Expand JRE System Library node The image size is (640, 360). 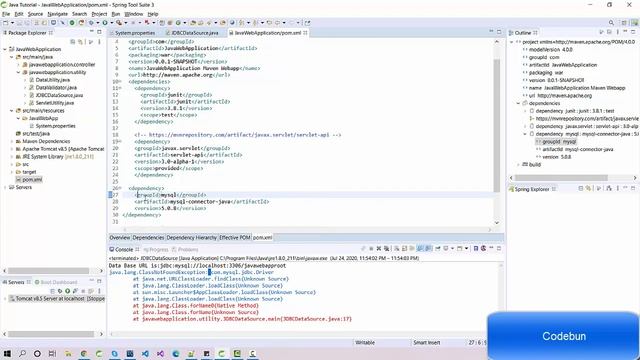click(x=12, y=157)
